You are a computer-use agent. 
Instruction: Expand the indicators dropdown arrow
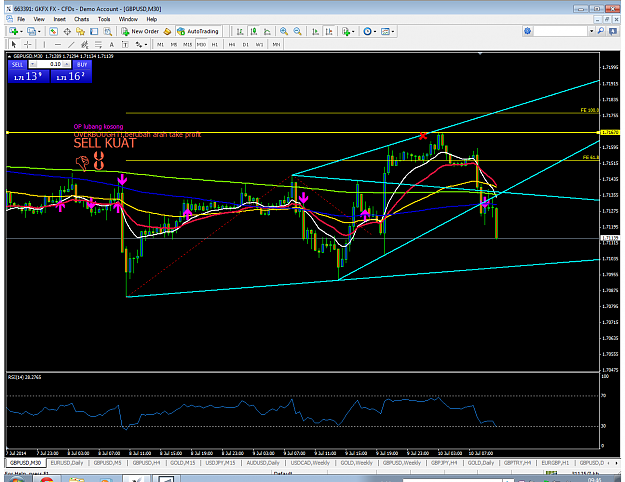click(x=353, y=31)
